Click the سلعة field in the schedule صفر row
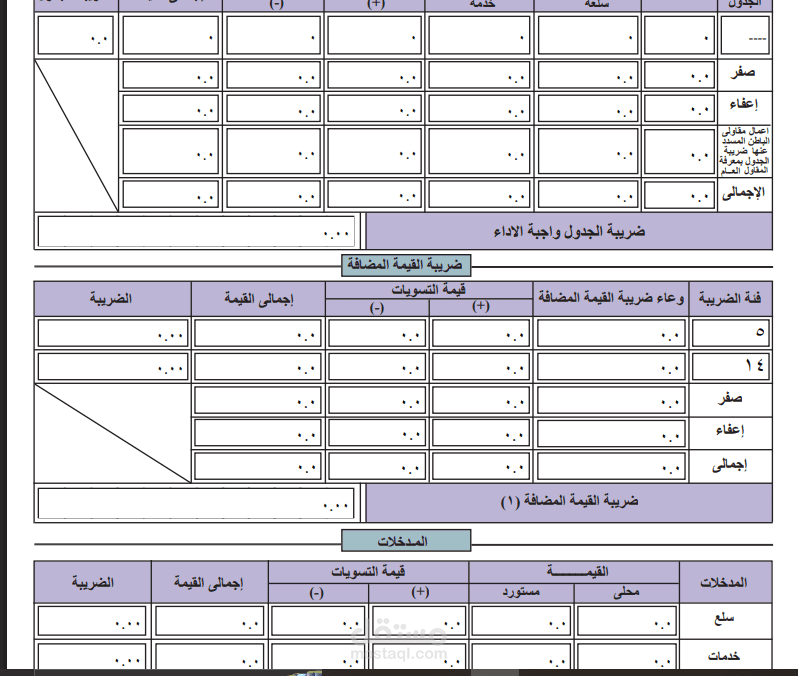 588,75
